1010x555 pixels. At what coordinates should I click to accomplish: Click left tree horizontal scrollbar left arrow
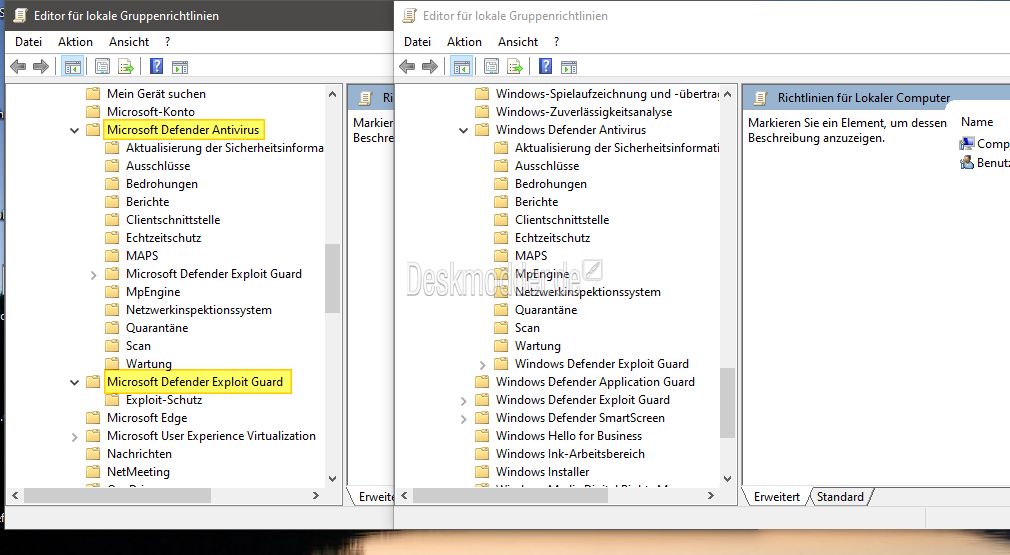15,496
